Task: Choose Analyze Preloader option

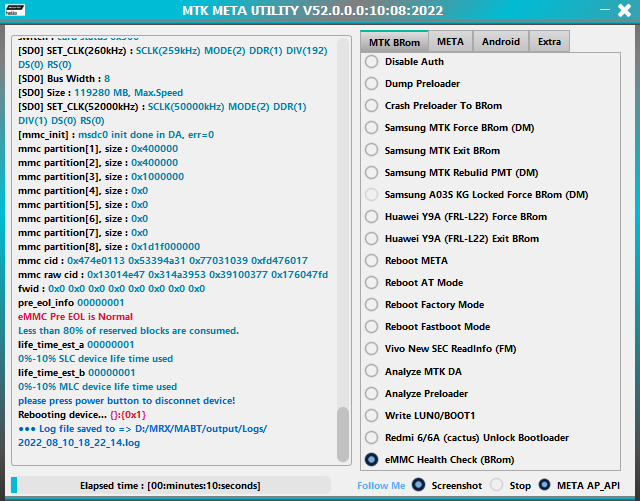Action: (x=371, y=394)
